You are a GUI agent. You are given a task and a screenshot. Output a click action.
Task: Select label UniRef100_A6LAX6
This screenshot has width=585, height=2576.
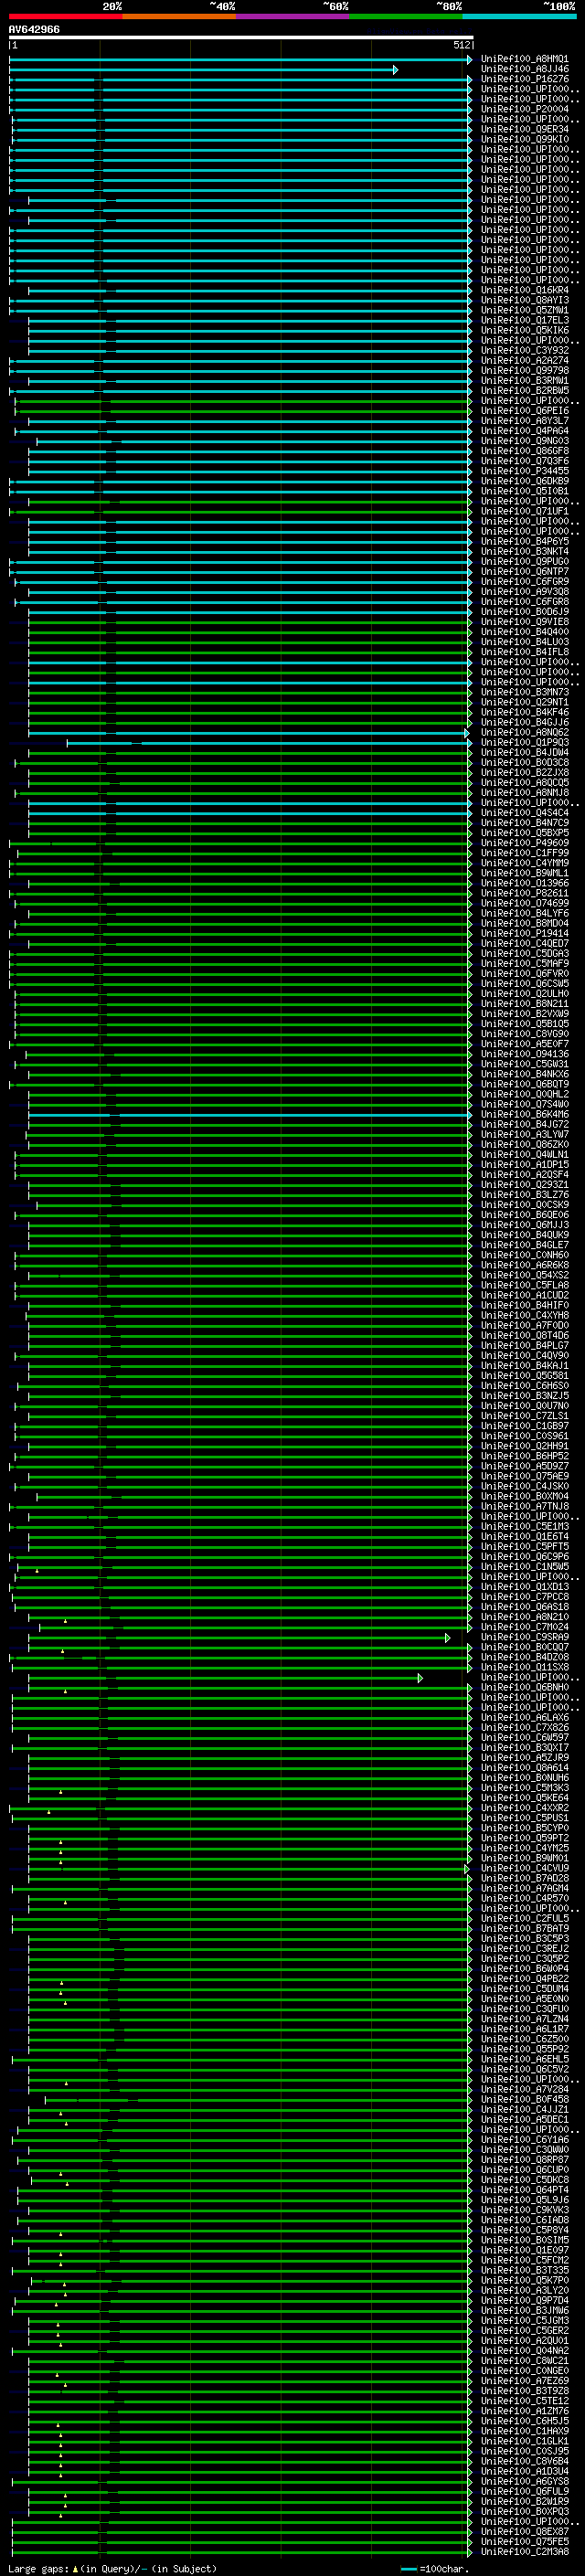click(x=524, y=1718)
